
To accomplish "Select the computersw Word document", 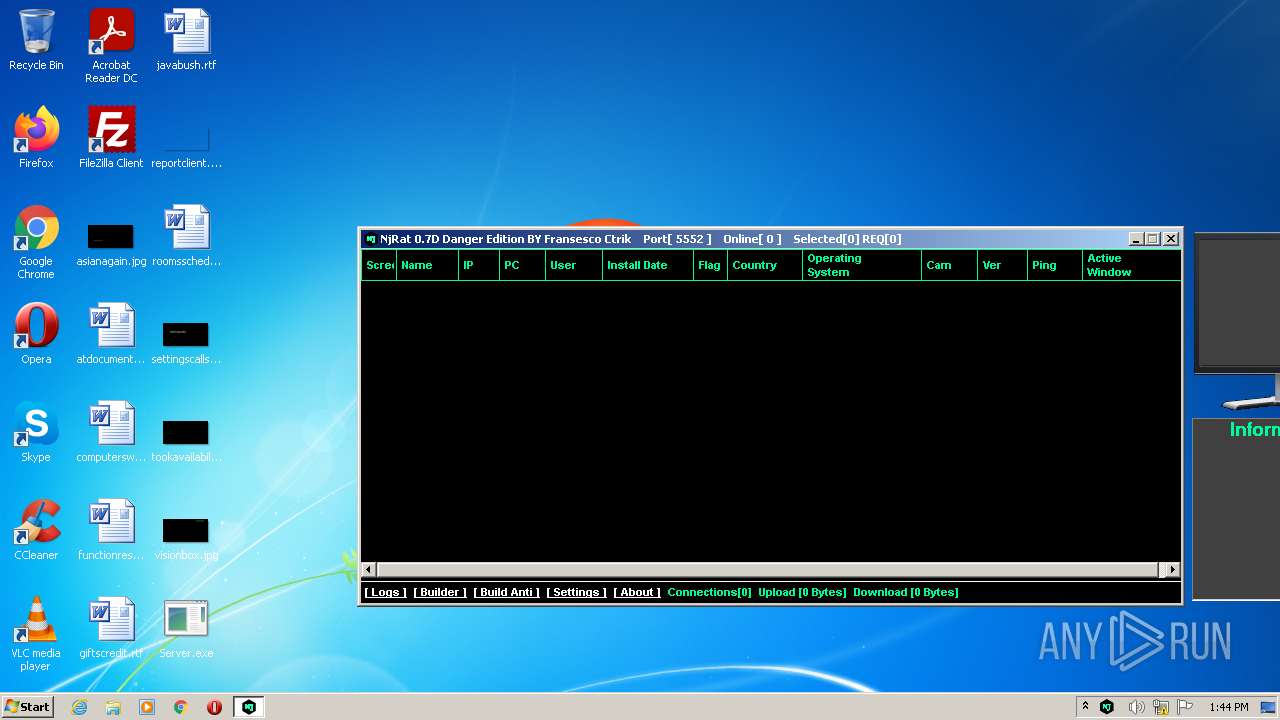I will coord(111,432).
